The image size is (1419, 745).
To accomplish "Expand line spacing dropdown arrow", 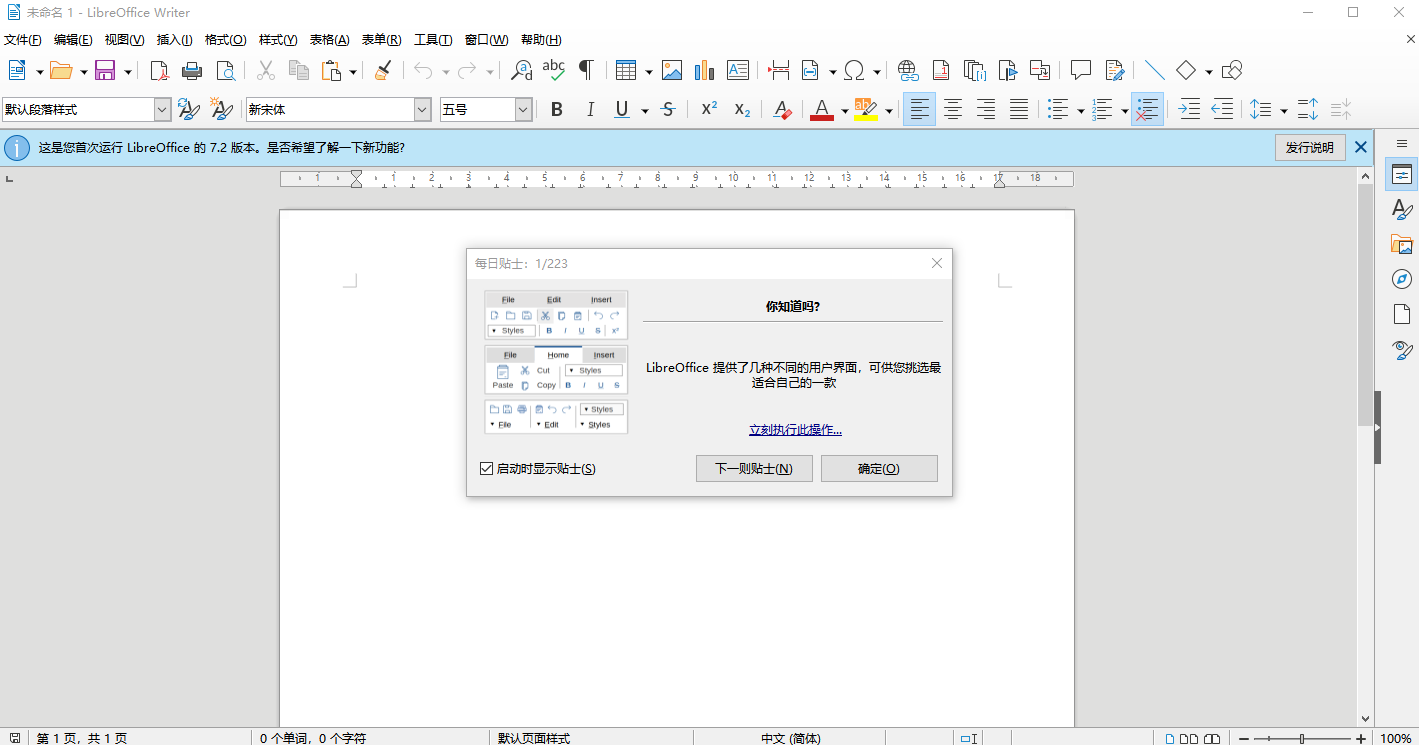I will (1284, 111).
